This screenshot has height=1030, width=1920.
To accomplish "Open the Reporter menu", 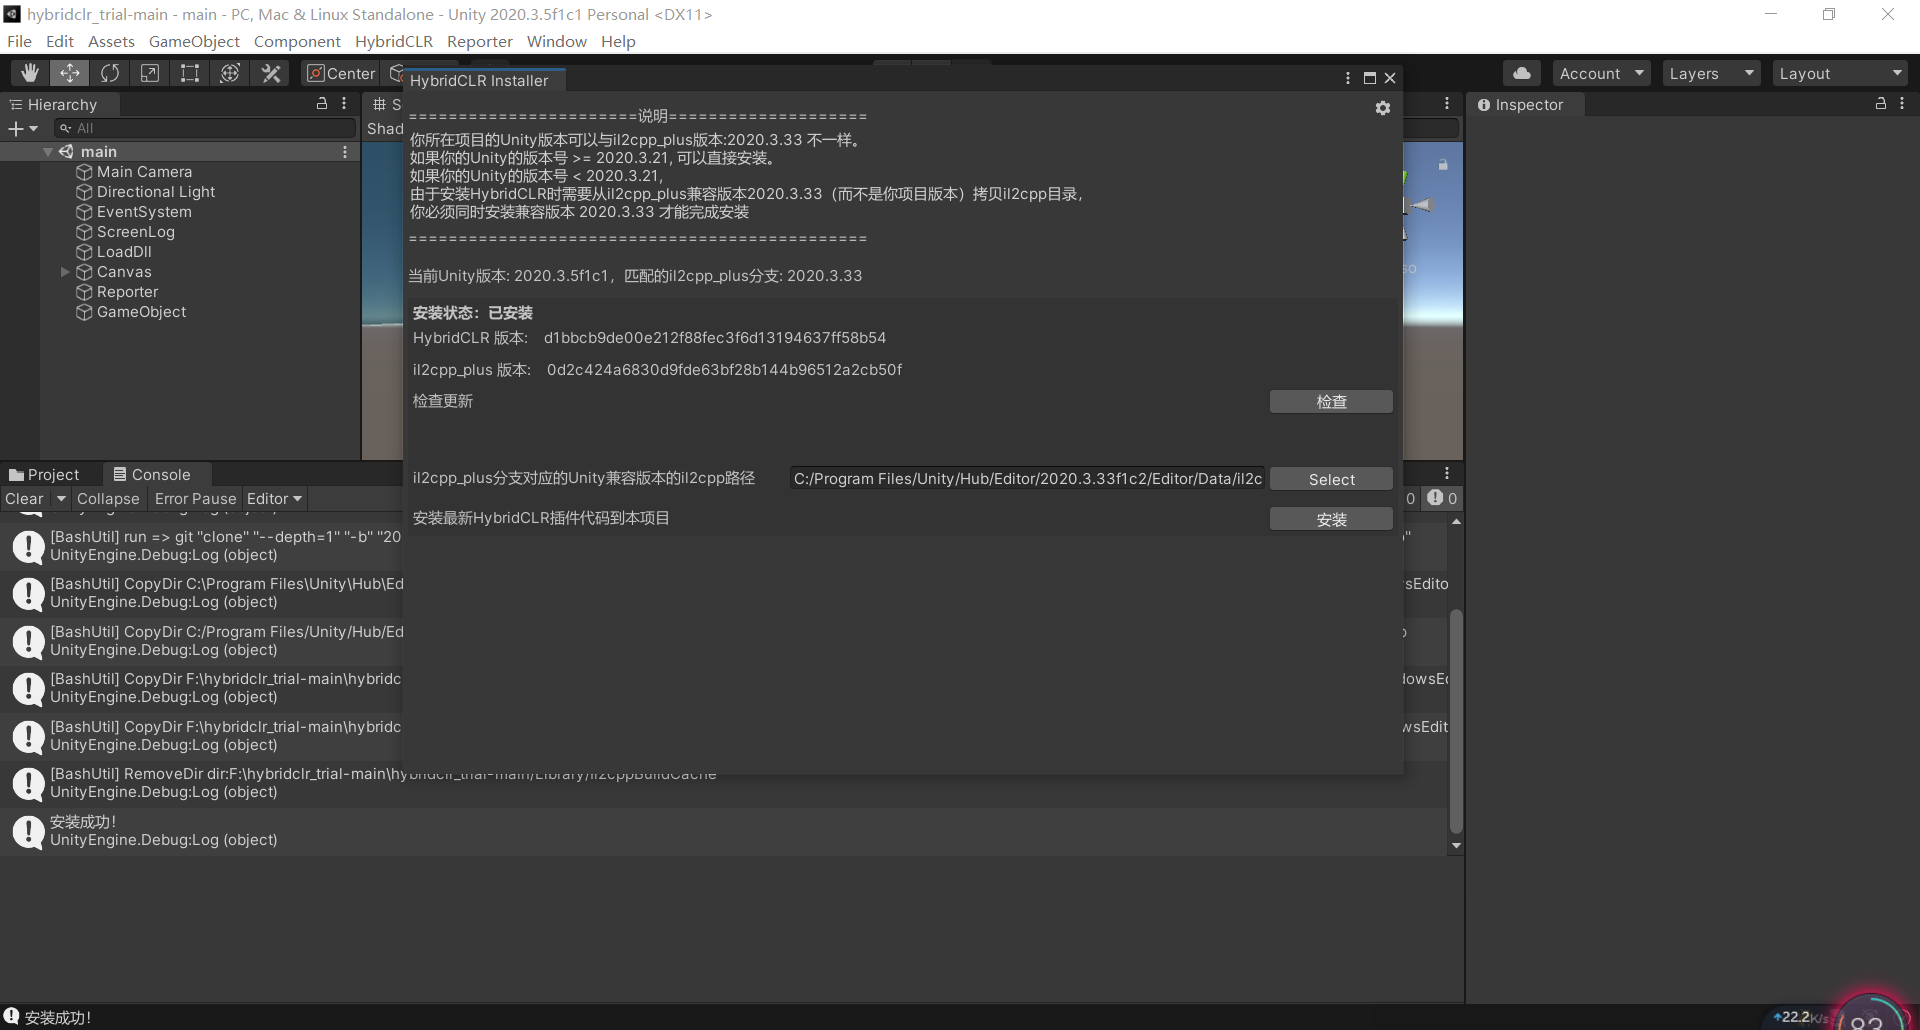I will (480, 41).
